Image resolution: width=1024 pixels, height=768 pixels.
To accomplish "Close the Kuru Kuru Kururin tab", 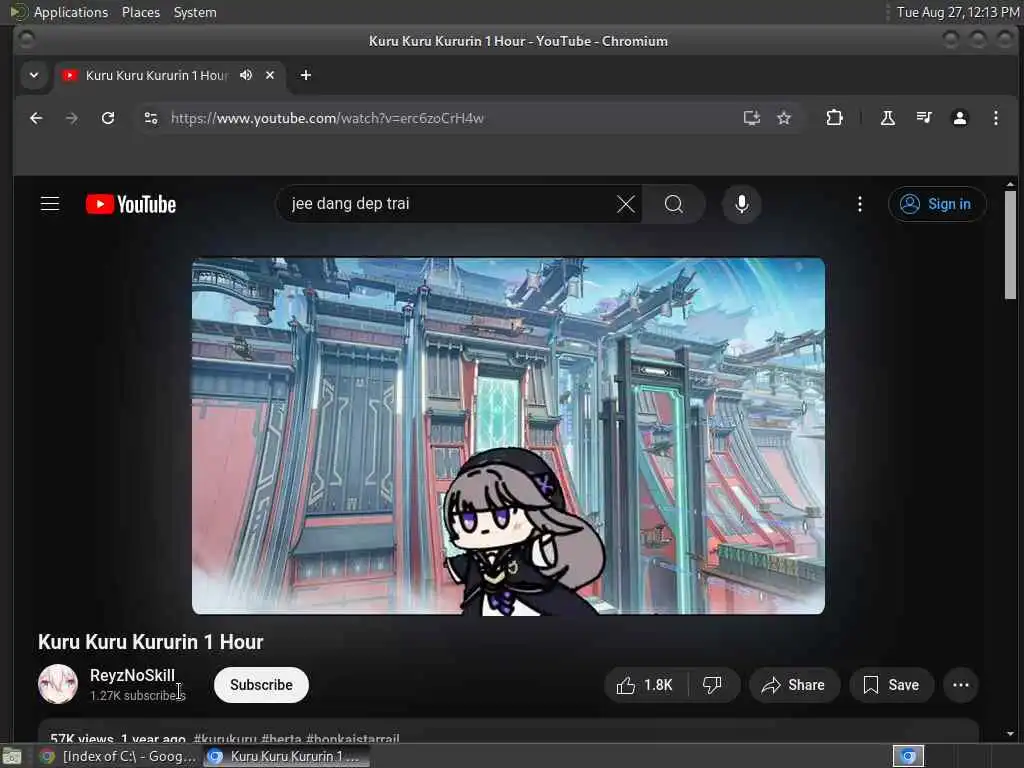I will click(270, 75).
